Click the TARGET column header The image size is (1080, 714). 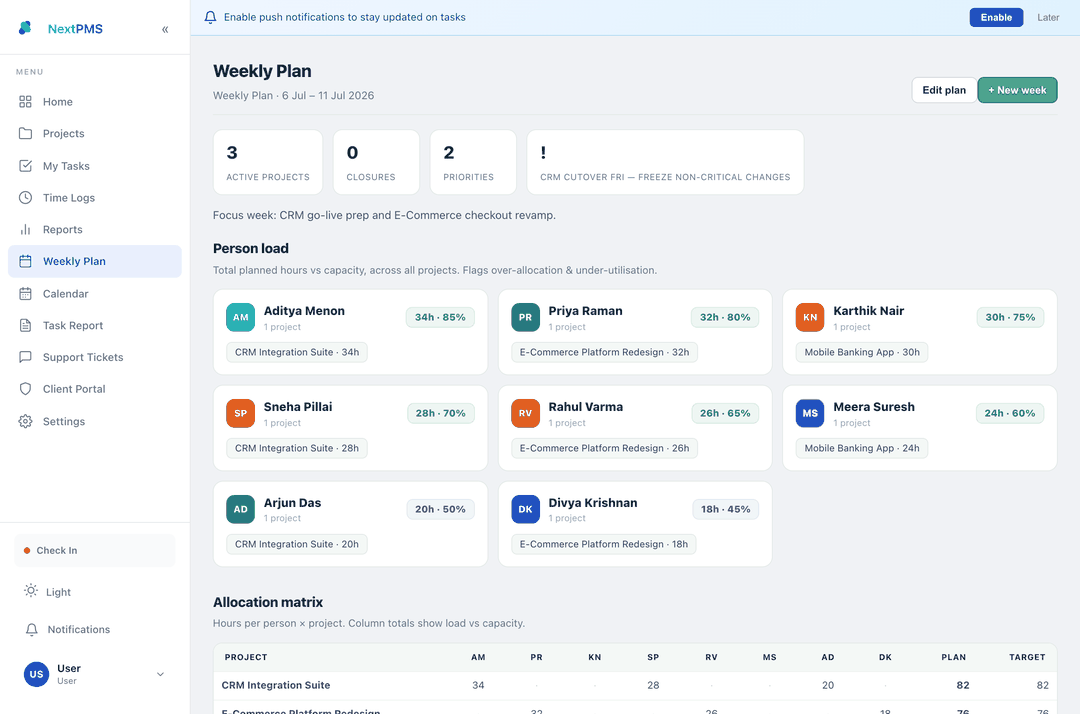coord(1027,658)
